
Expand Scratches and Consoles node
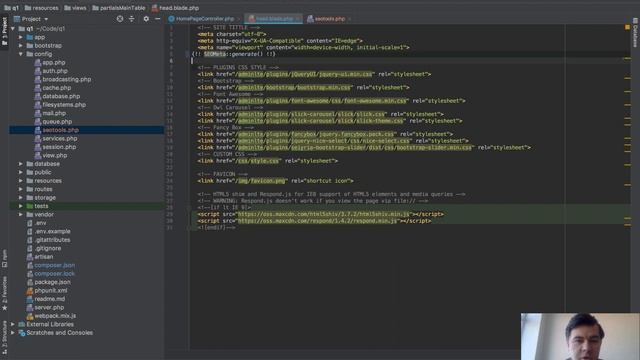click(13, 333)
